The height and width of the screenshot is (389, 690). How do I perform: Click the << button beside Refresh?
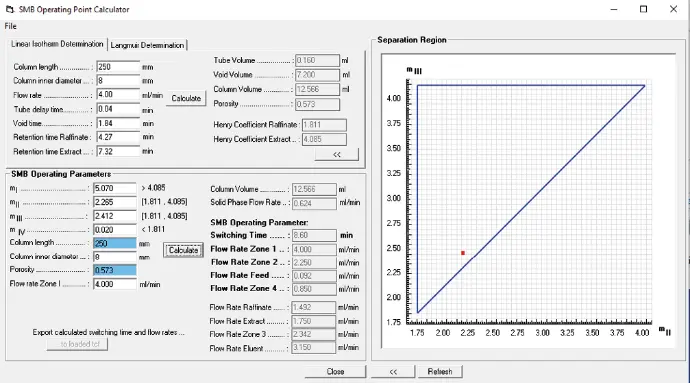tap(393, 372)
